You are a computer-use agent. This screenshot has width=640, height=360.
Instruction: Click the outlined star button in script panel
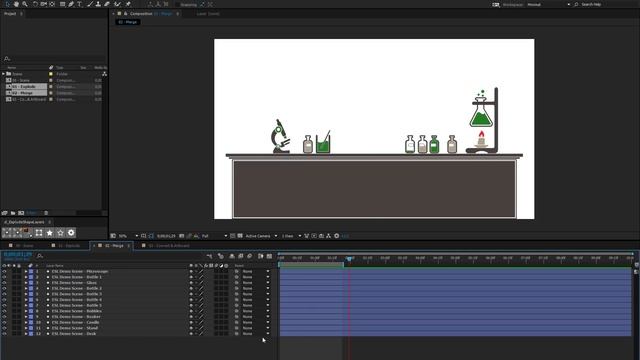(60, 233)
